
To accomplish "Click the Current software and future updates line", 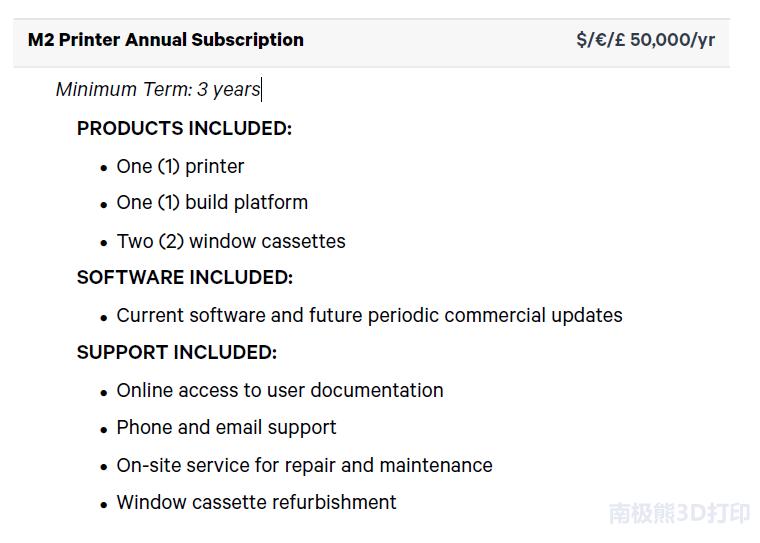I will 369,315.
